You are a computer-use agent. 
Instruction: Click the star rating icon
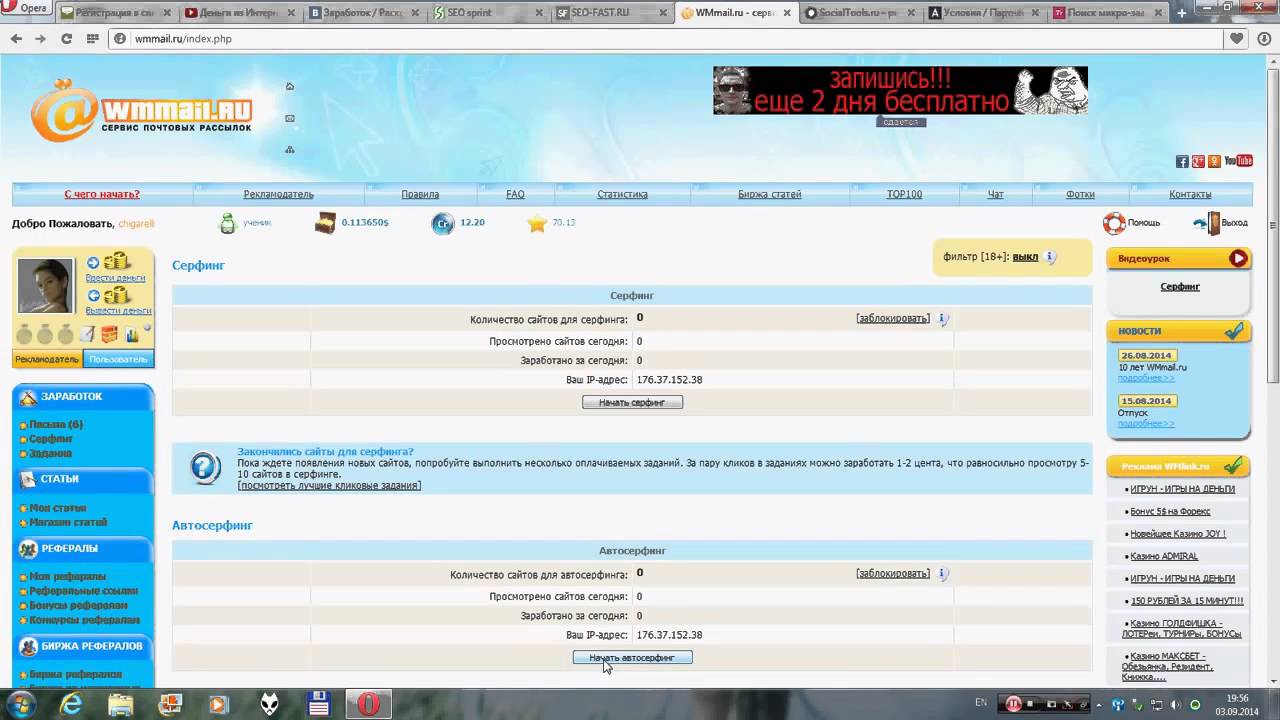(537, 223)
